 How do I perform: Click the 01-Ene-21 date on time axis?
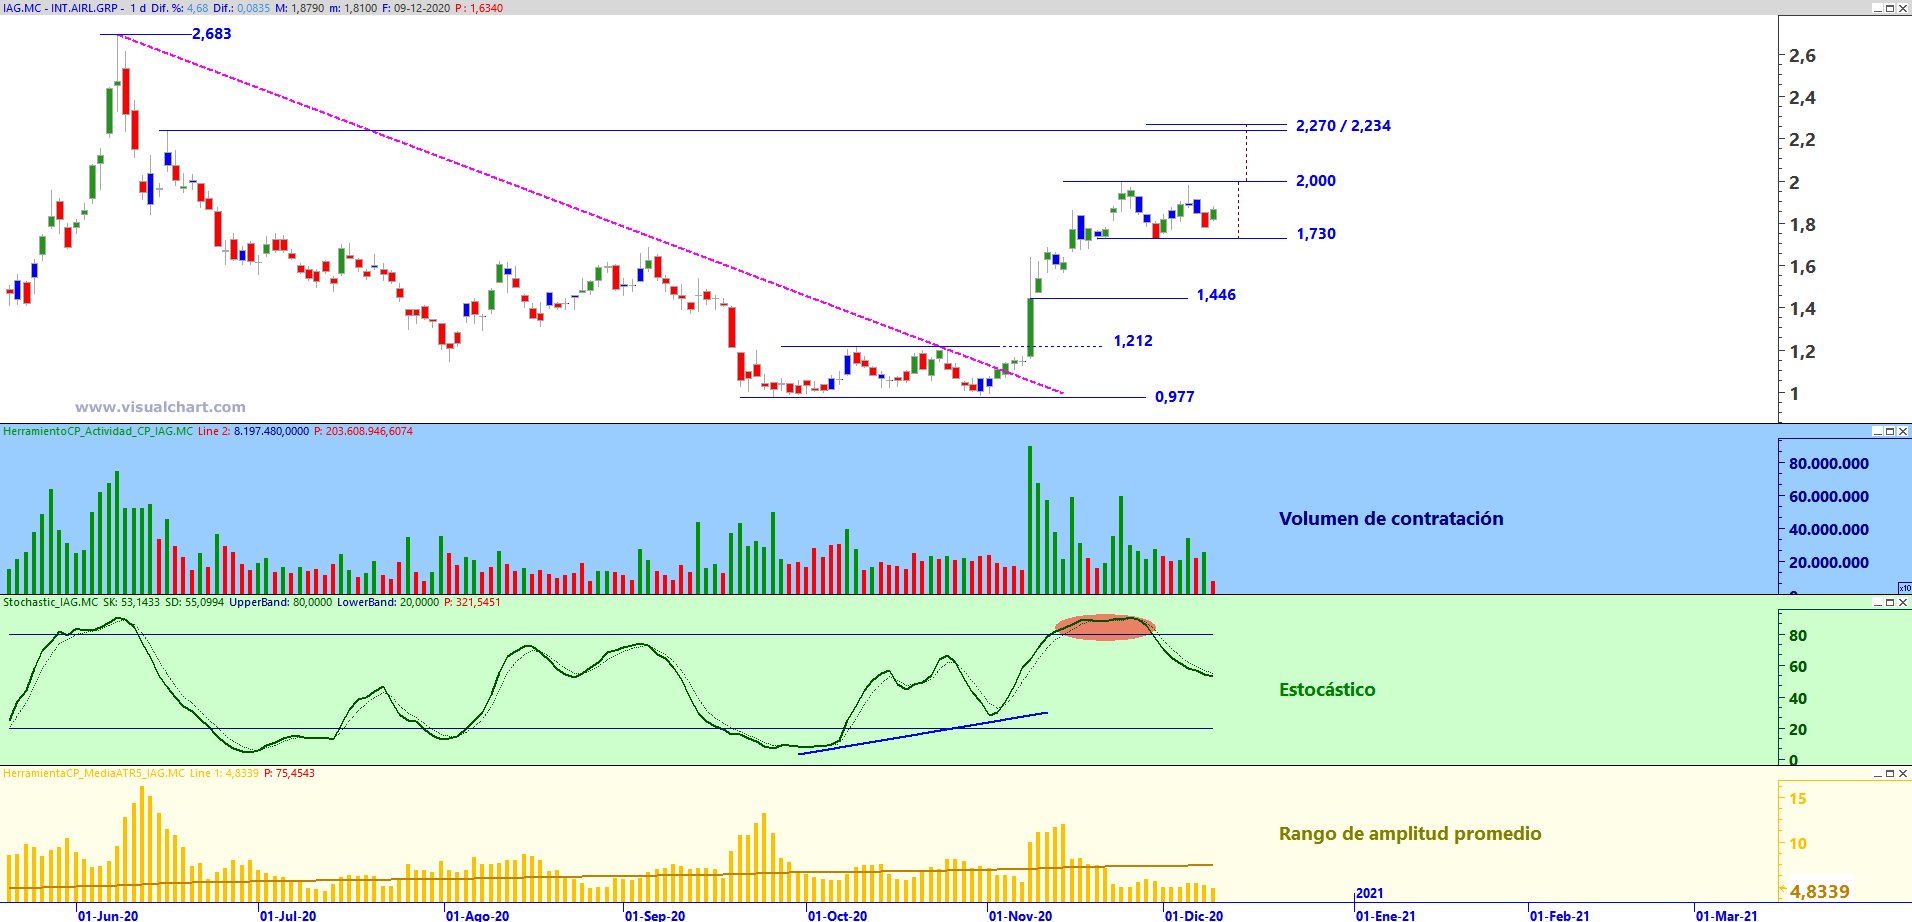(x=1386, y=915)
